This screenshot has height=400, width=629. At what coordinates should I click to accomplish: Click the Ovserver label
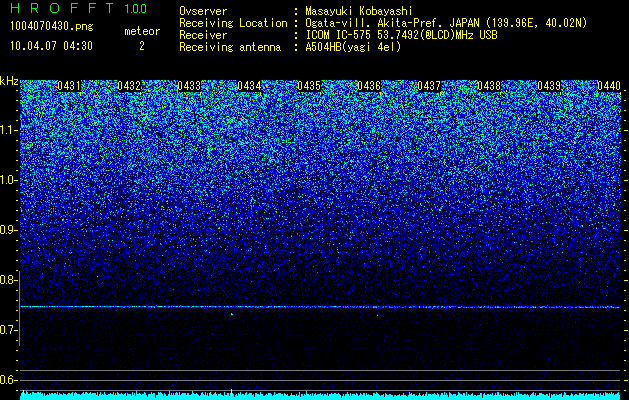[203, 11]
